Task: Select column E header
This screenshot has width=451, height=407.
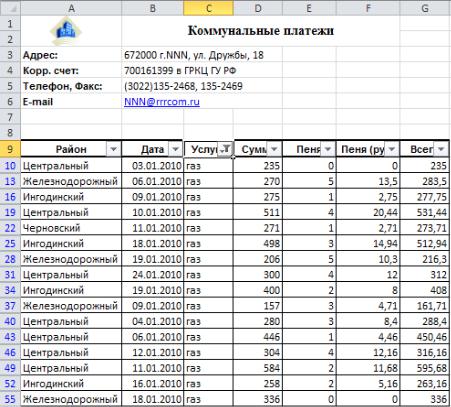Action: [309, 8]
